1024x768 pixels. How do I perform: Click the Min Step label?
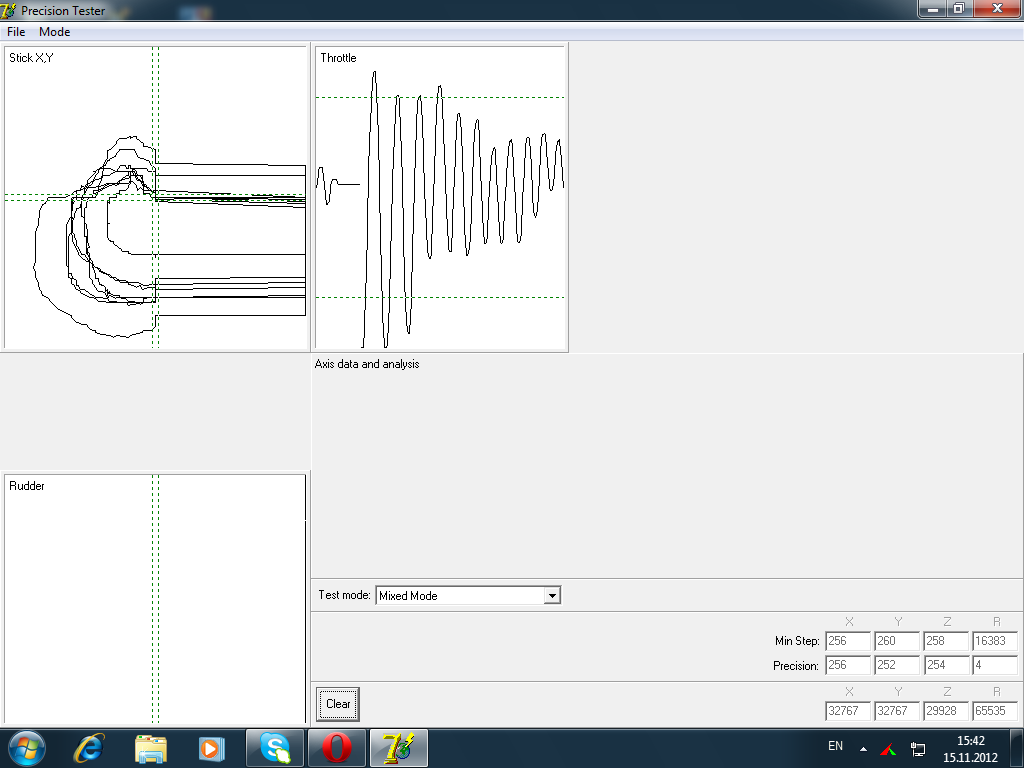point(797,641)
